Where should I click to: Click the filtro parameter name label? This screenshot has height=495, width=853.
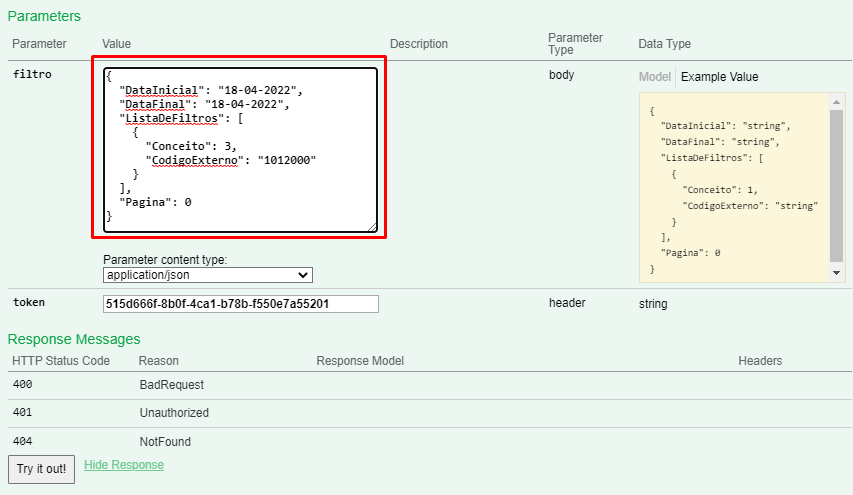[32, 75]
